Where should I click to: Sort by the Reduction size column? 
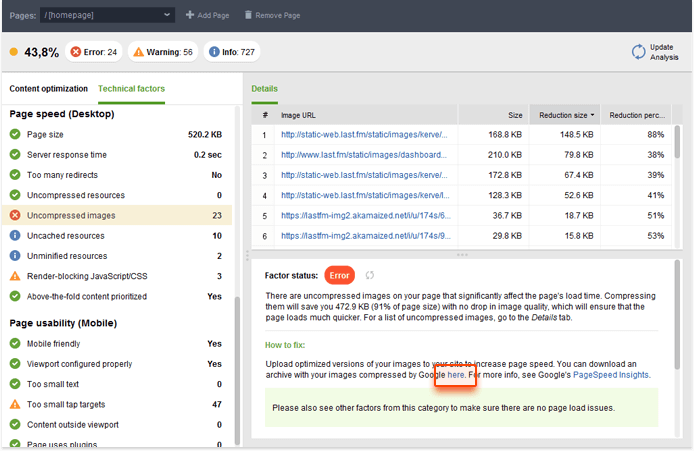click(x=564, y=115)
